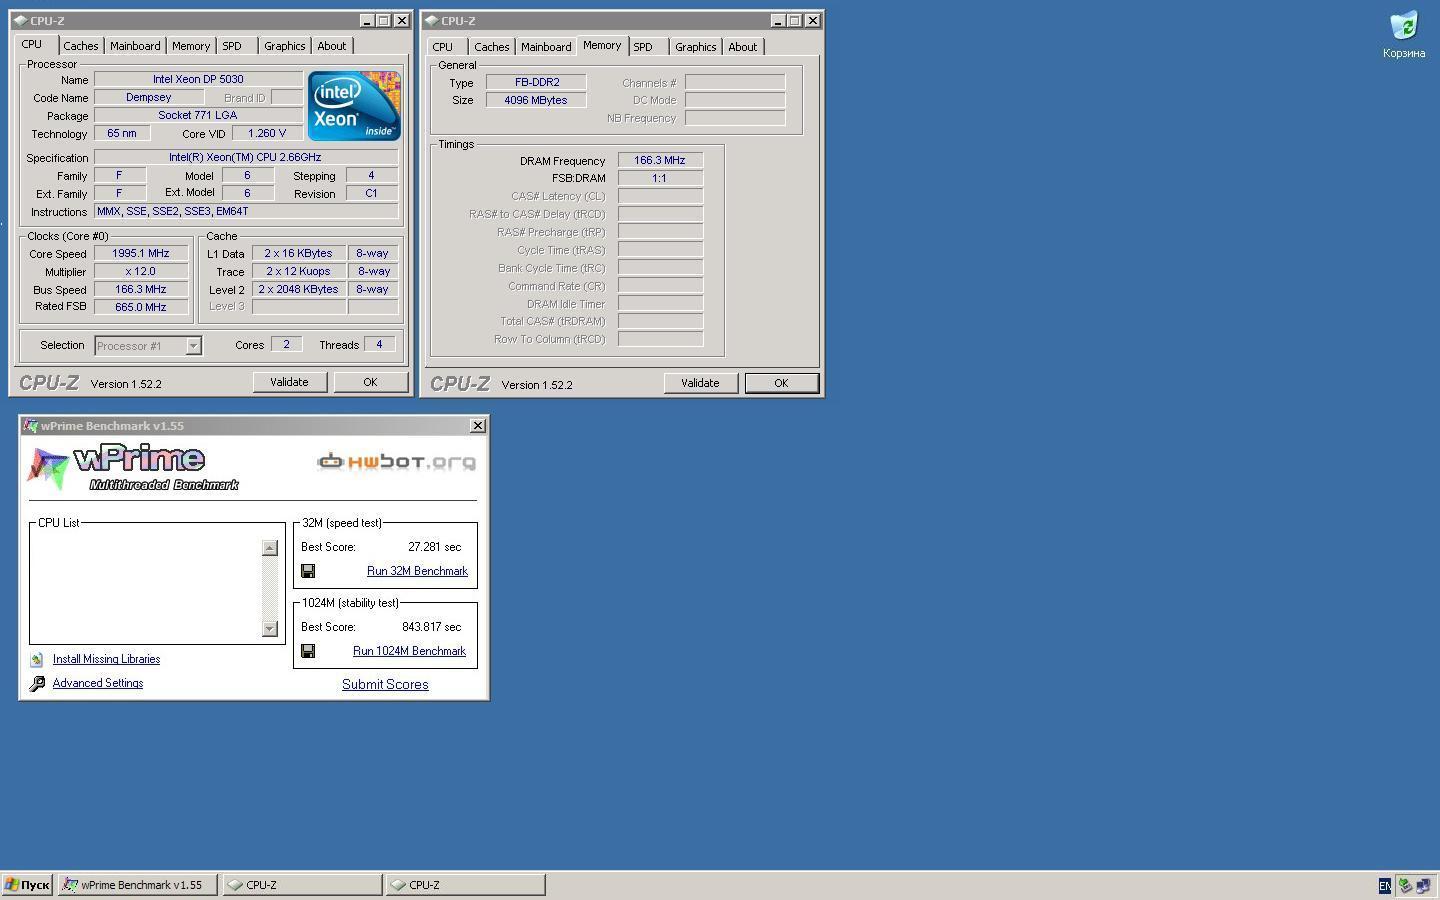This screenshot has height=900, width=1440.
Task: Click the save icon for 1024M score
Action: point(308,651)
